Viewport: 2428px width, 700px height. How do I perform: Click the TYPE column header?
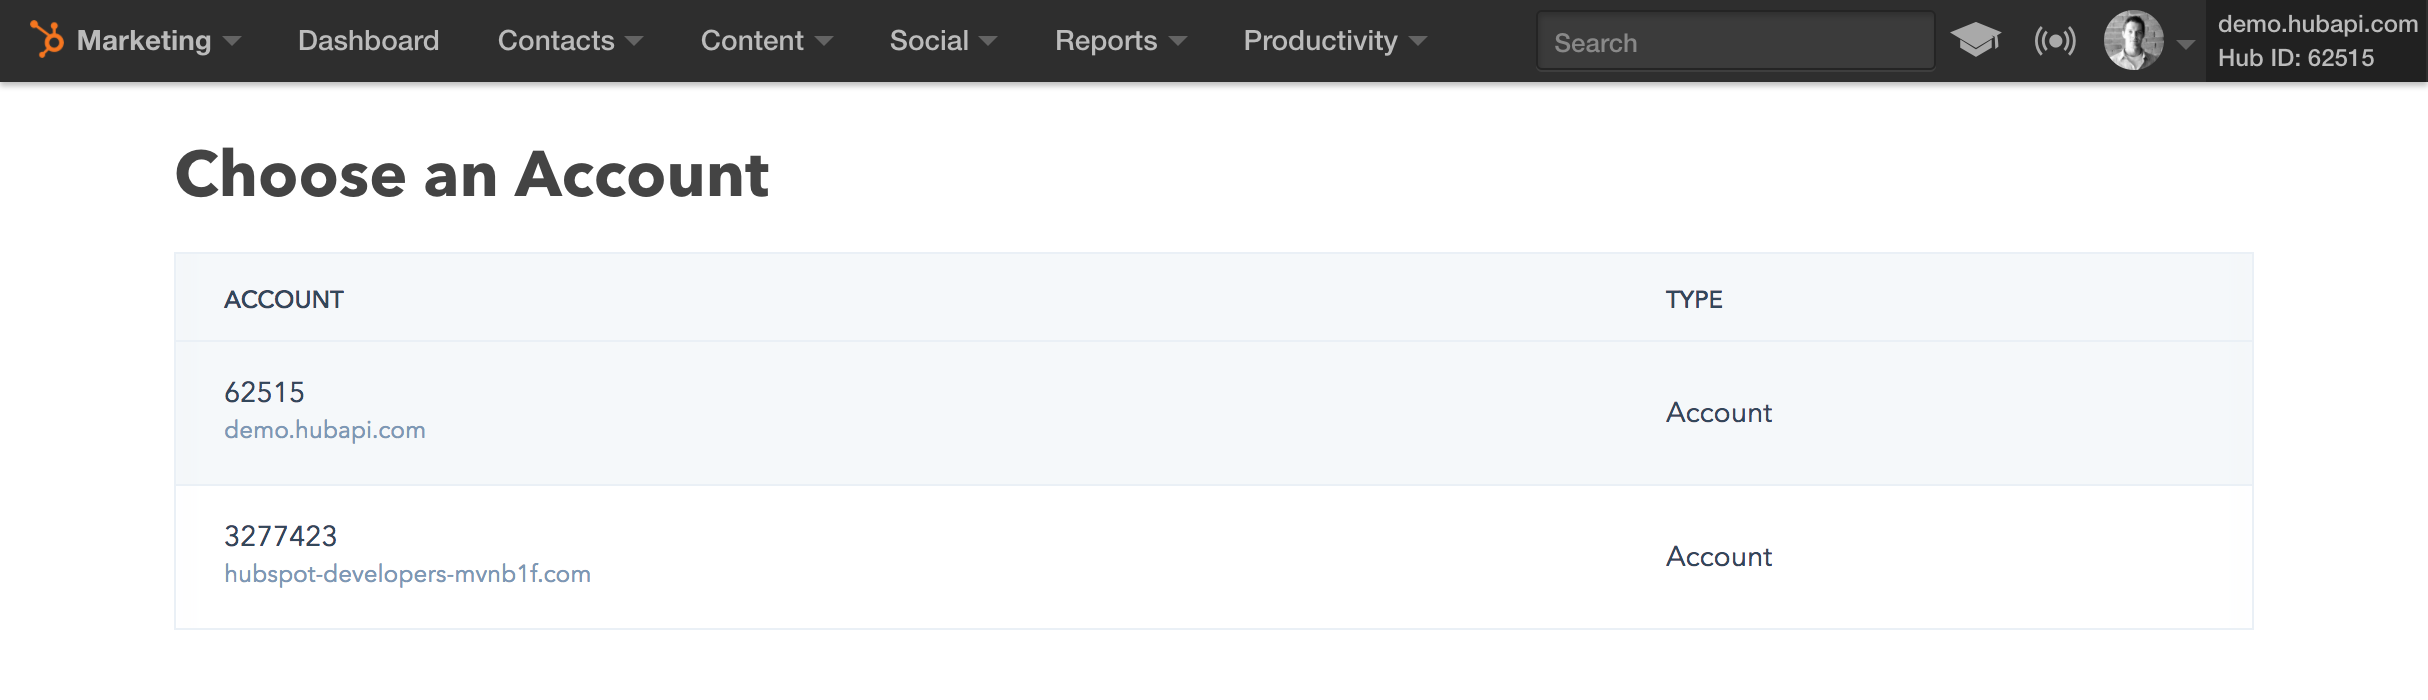[1693, 298]
